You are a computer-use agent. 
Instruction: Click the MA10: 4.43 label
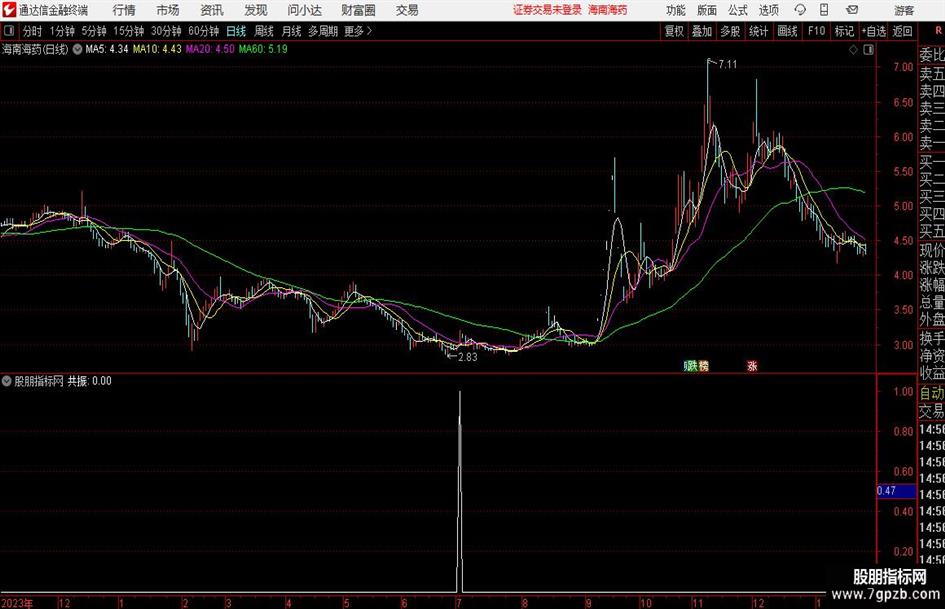(157, 49)
